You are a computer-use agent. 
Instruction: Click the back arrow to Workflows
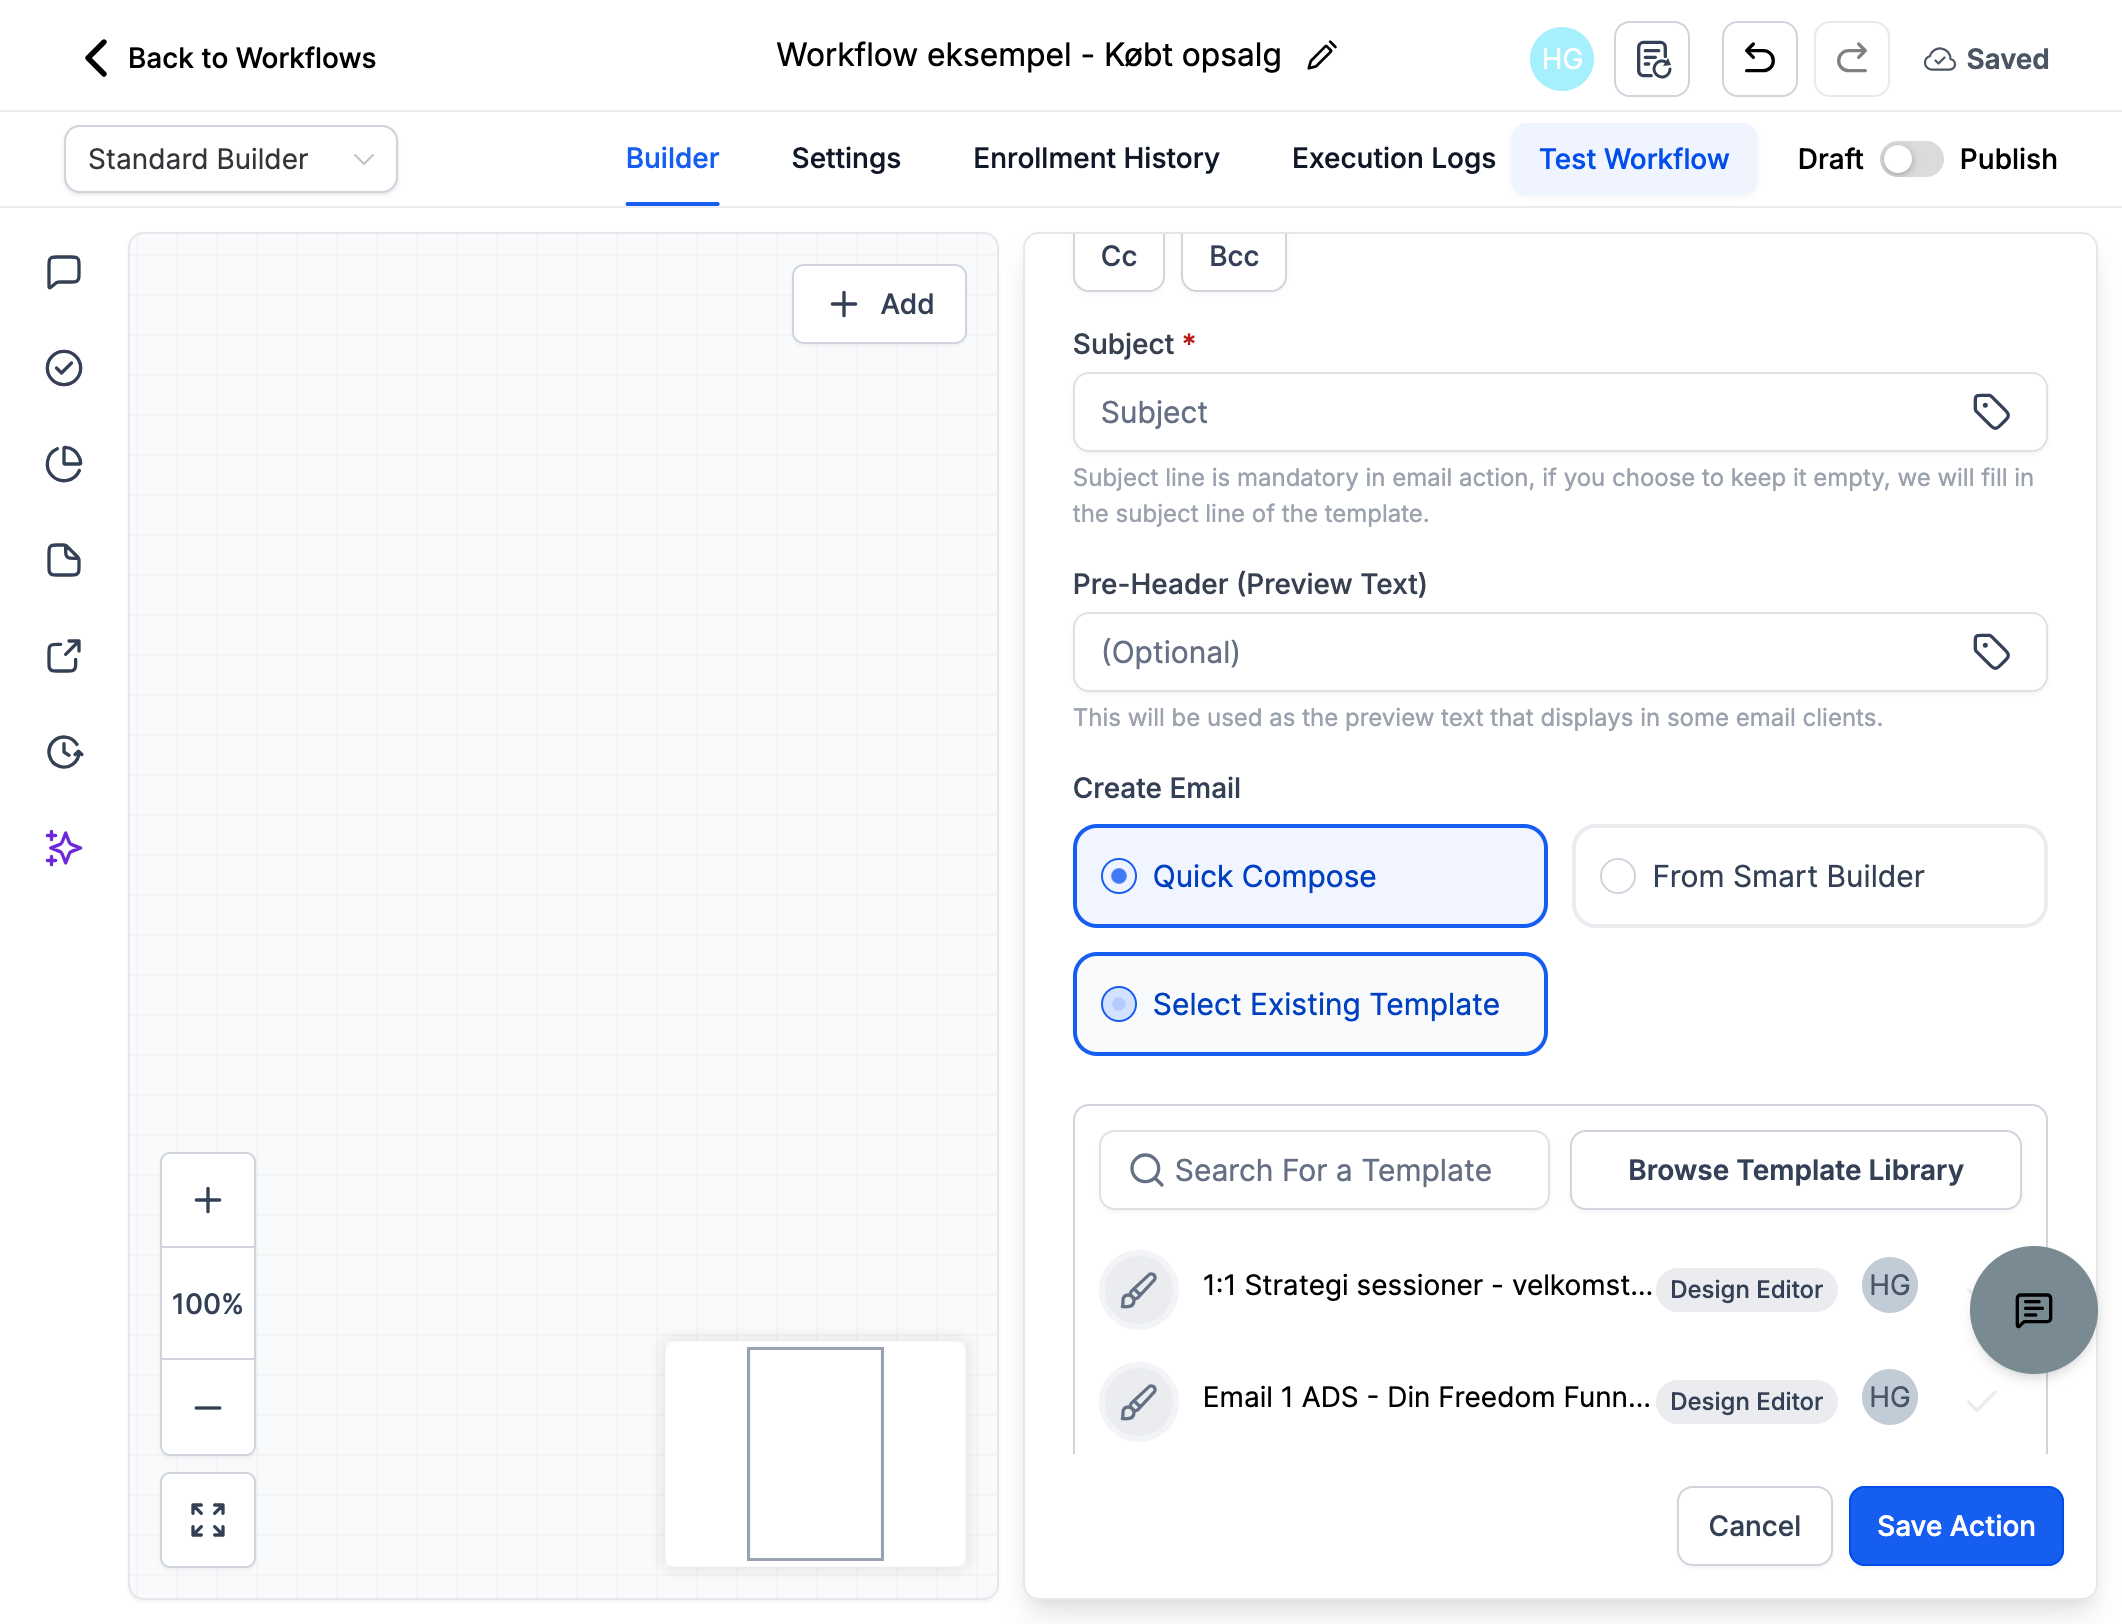[x=97, y=58]
